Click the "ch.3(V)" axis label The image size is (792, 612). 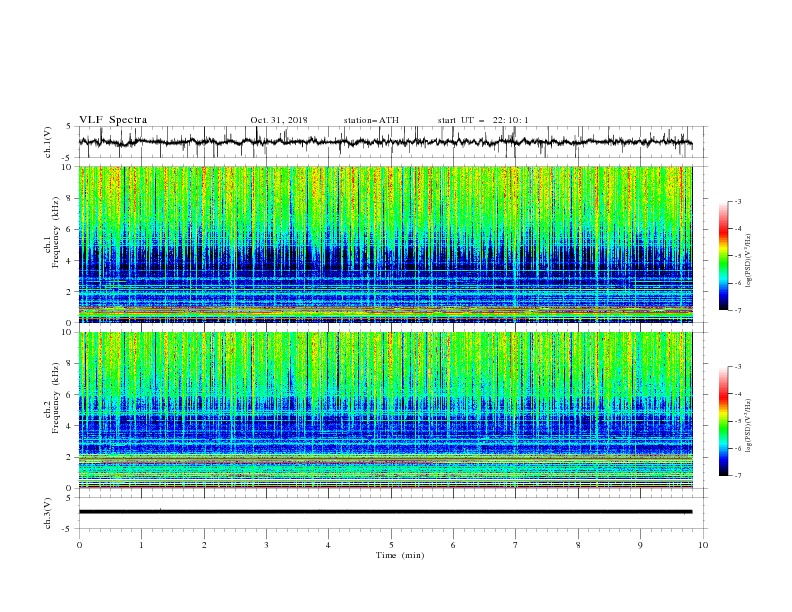click(48, 513)
